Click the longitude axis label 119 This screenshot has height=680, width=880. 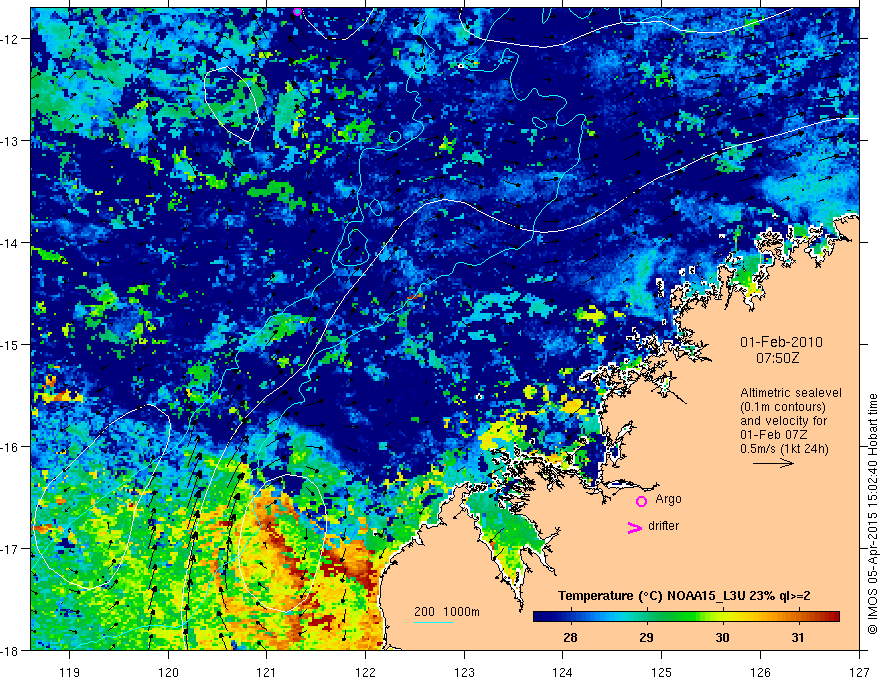tap(70, 672)
